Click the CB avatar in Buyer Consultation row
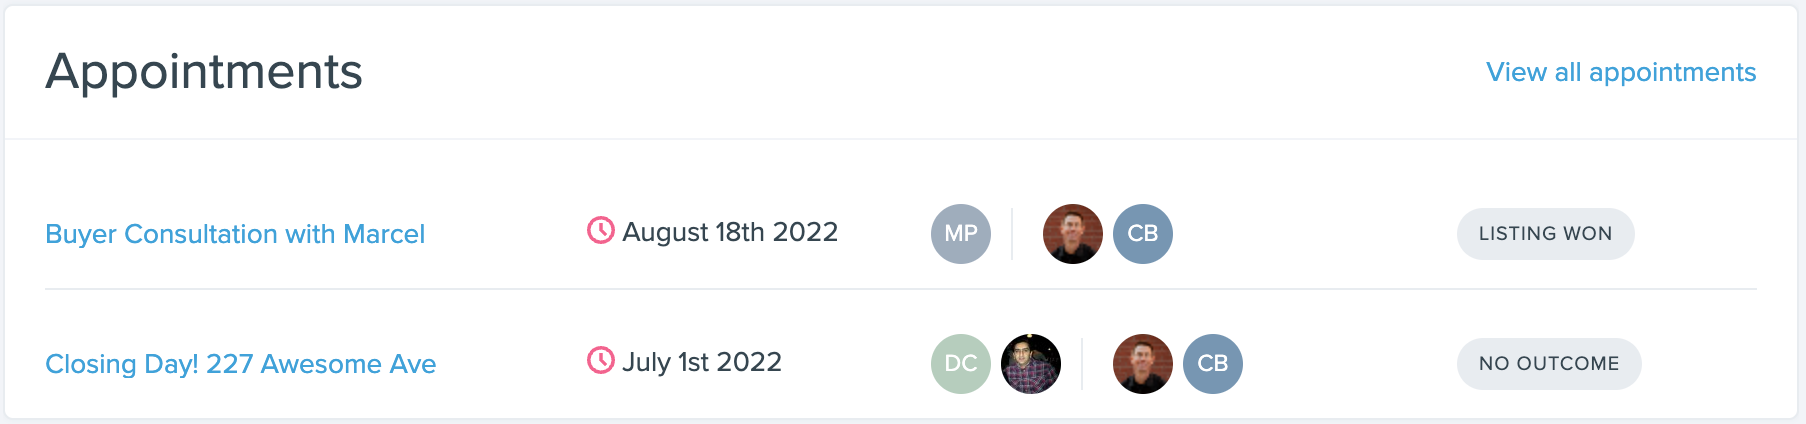 (x=1143, y=234)
